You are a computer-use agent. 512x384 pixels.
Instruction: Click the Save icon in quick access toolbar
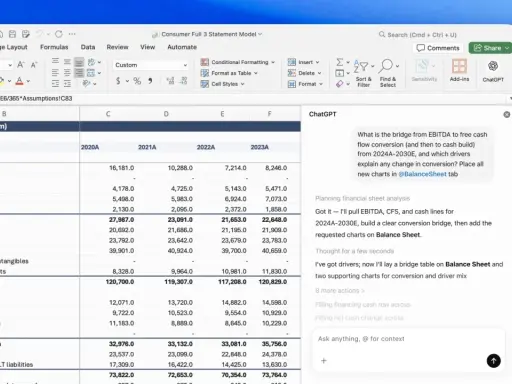point(12,34)
